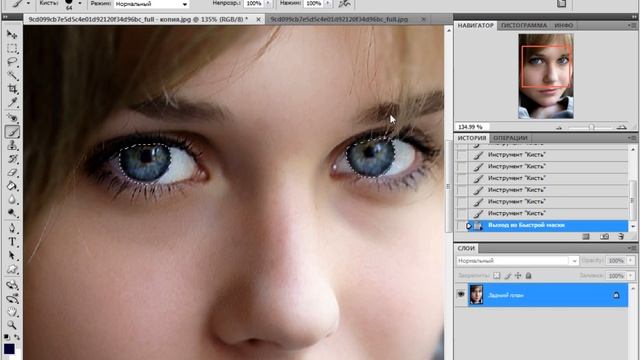Open the tool preset picker dropdown
640x360 pixels.
tap(28, 4)
